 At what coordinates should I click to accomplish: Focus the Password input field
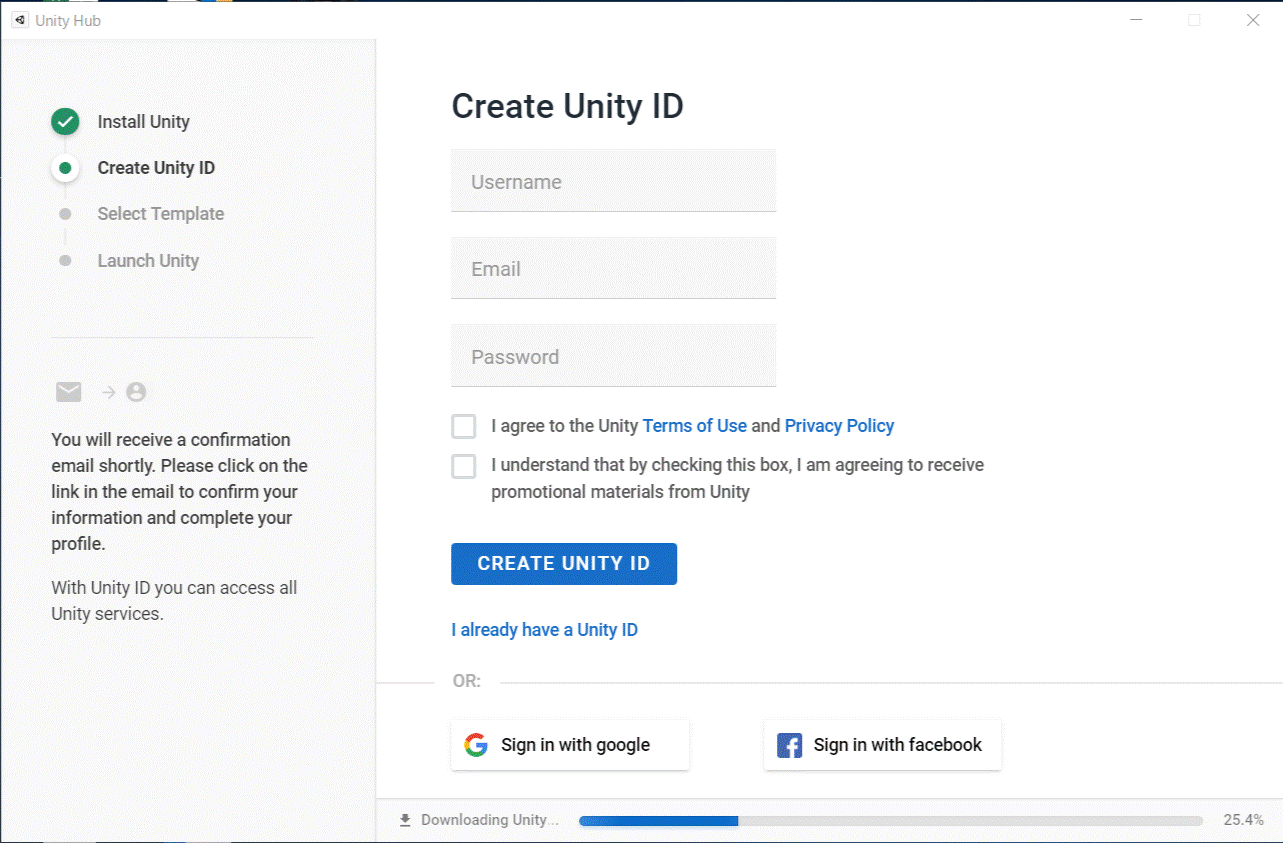(613, 356)
